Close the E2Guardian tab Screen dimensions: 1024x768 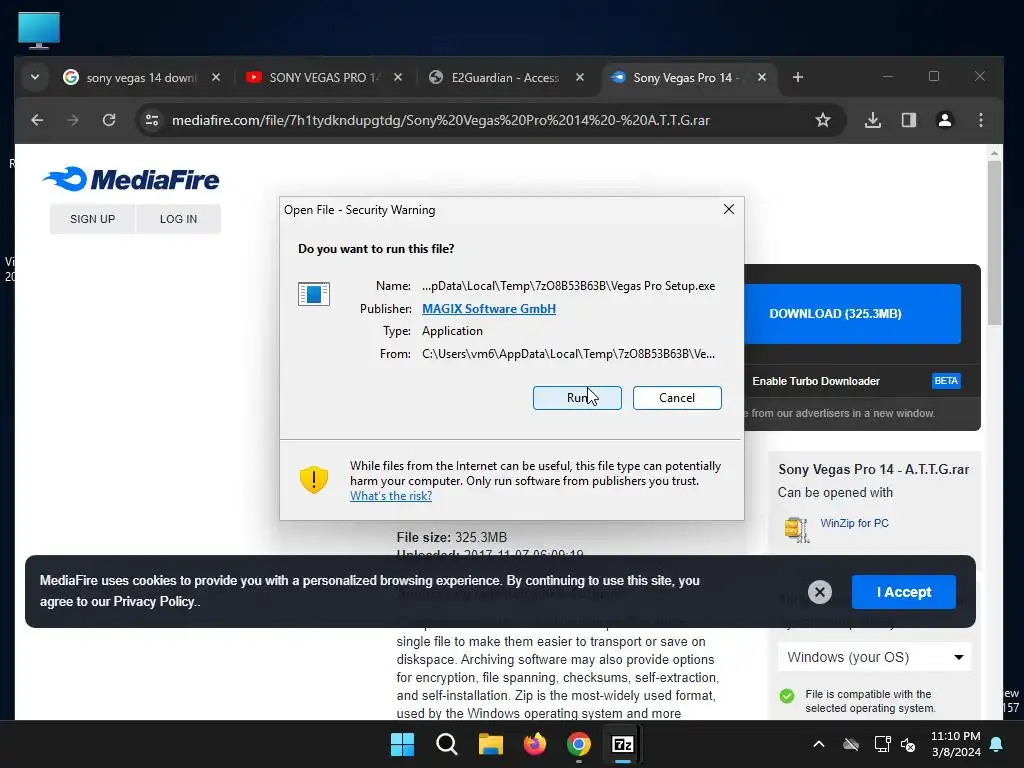579,77
